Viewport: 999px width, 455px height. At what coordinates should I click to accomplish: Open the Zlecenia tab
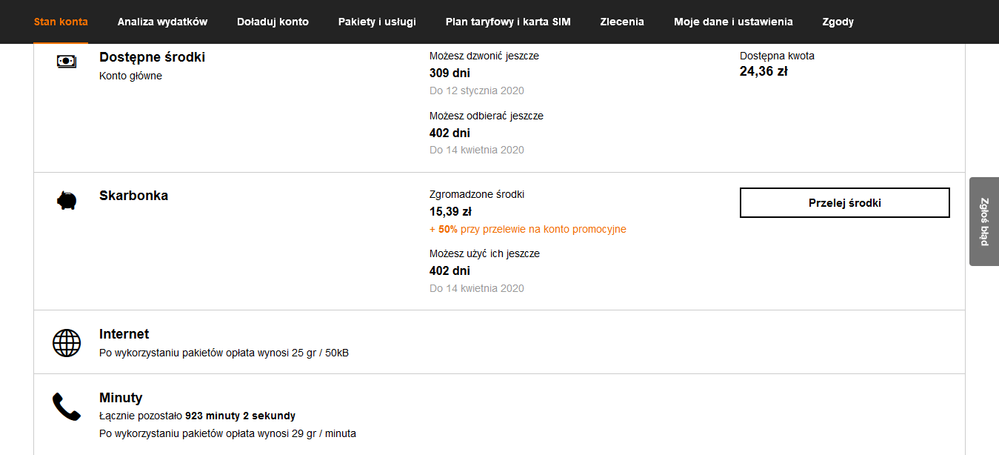click(622, 21)
